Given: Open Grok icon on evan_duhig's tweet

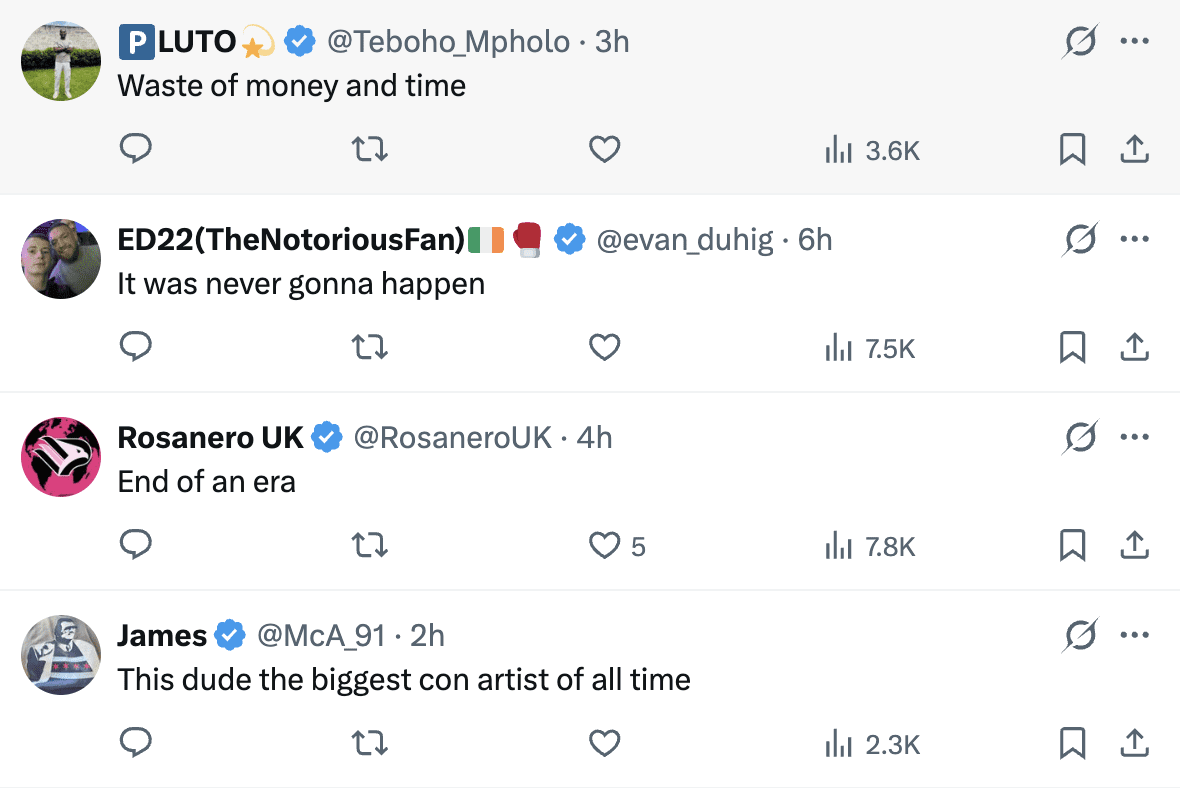Looking at the screenshot, I should point(1080,240).
